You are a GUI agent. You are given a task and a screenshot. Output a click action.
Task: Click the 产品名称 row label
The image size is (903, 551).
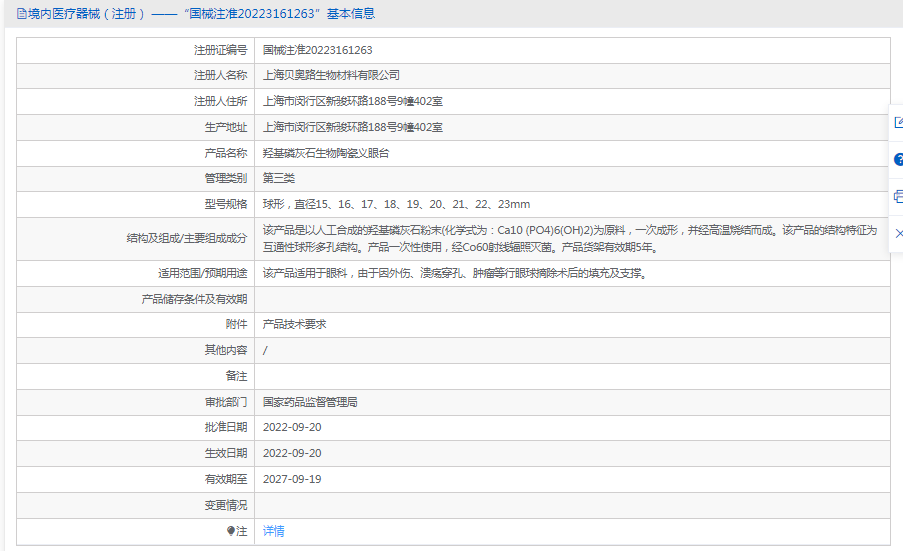[226, 153]
